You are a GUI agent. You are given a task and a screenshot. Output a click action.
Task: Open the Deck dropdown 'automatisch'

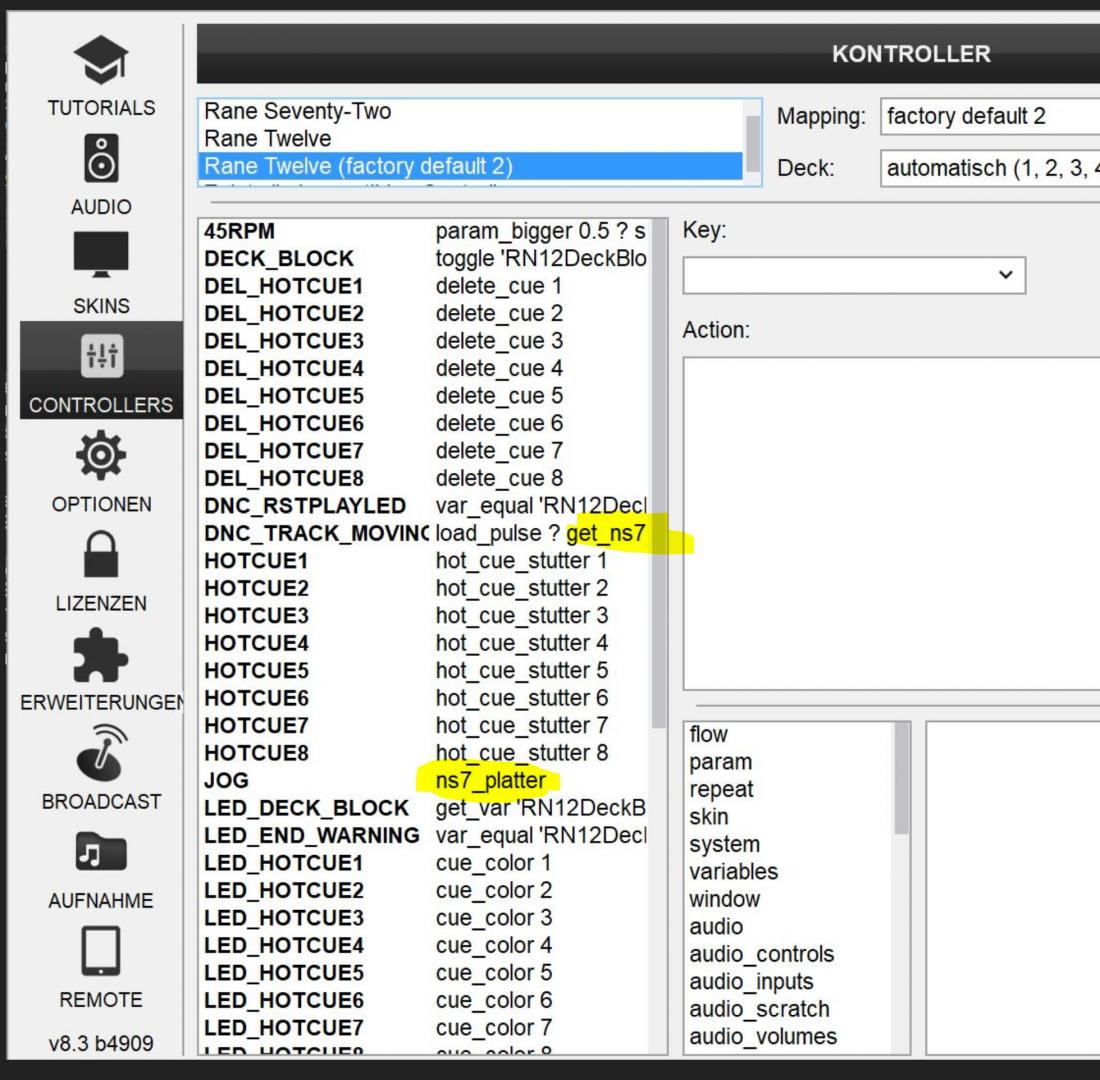click(989, 168)
